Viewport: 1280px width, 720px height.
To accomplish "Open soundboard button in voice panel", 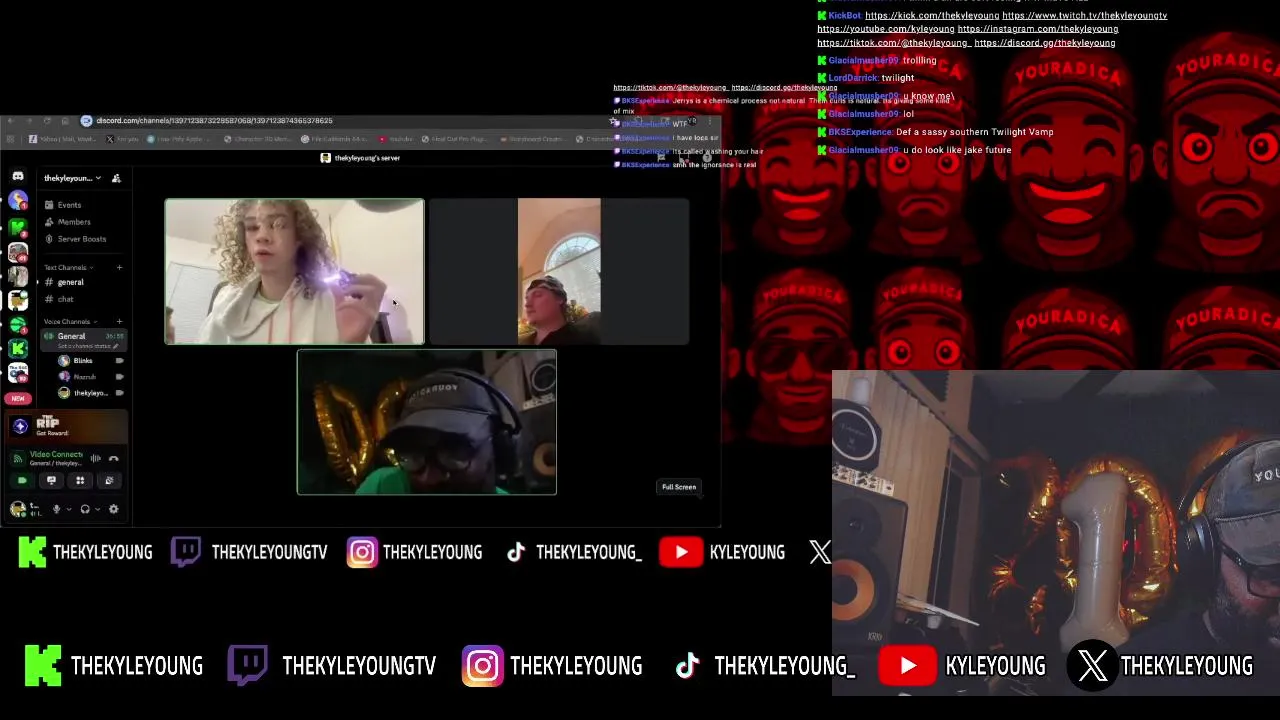I will tap(109, 481).
